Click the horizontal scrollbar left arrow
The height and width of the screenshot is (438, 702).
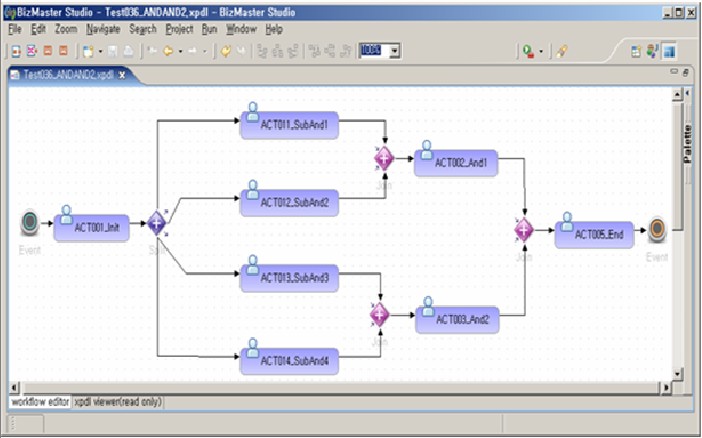pos(14,387)
